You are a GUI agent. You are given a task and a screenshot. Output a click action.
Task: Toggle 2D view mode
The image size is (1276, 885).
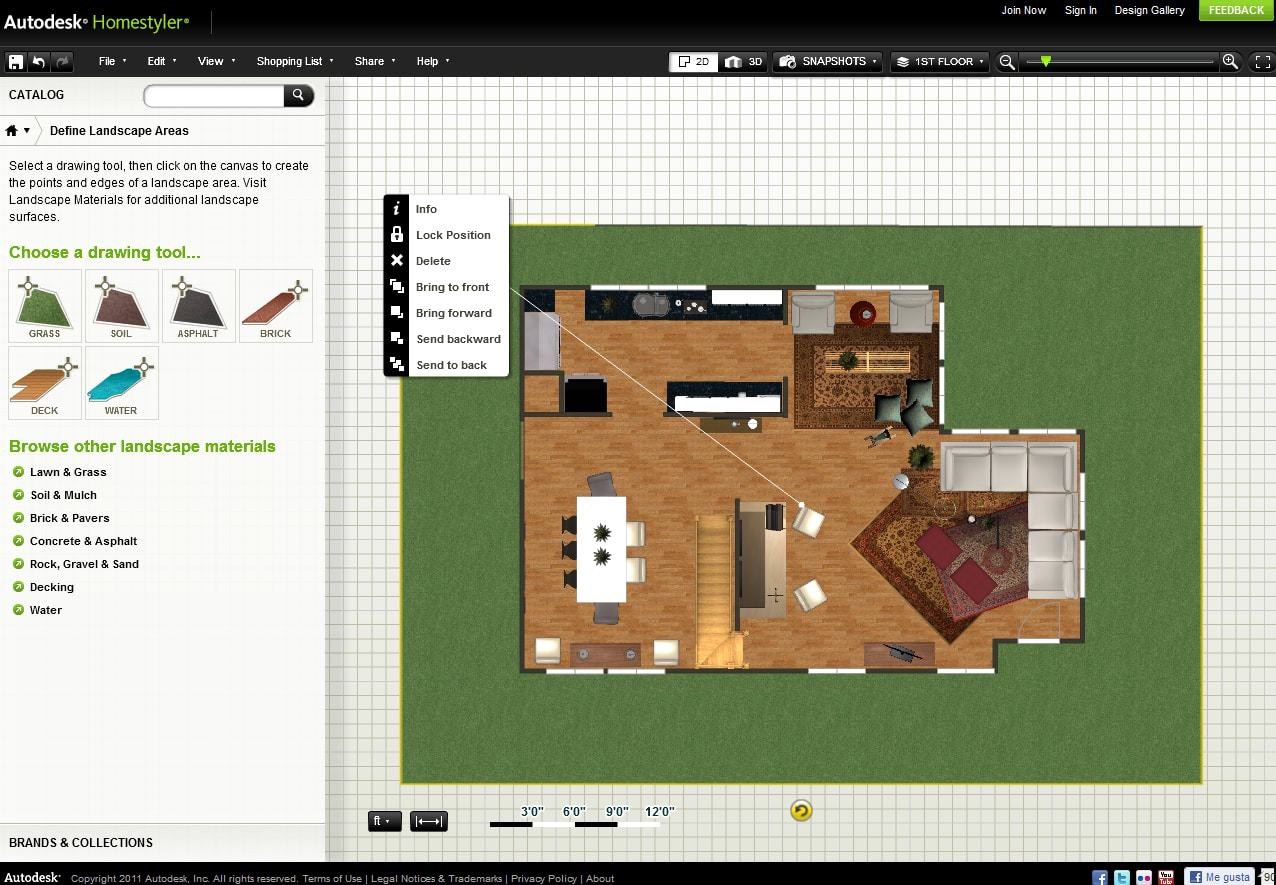(693, 61)
